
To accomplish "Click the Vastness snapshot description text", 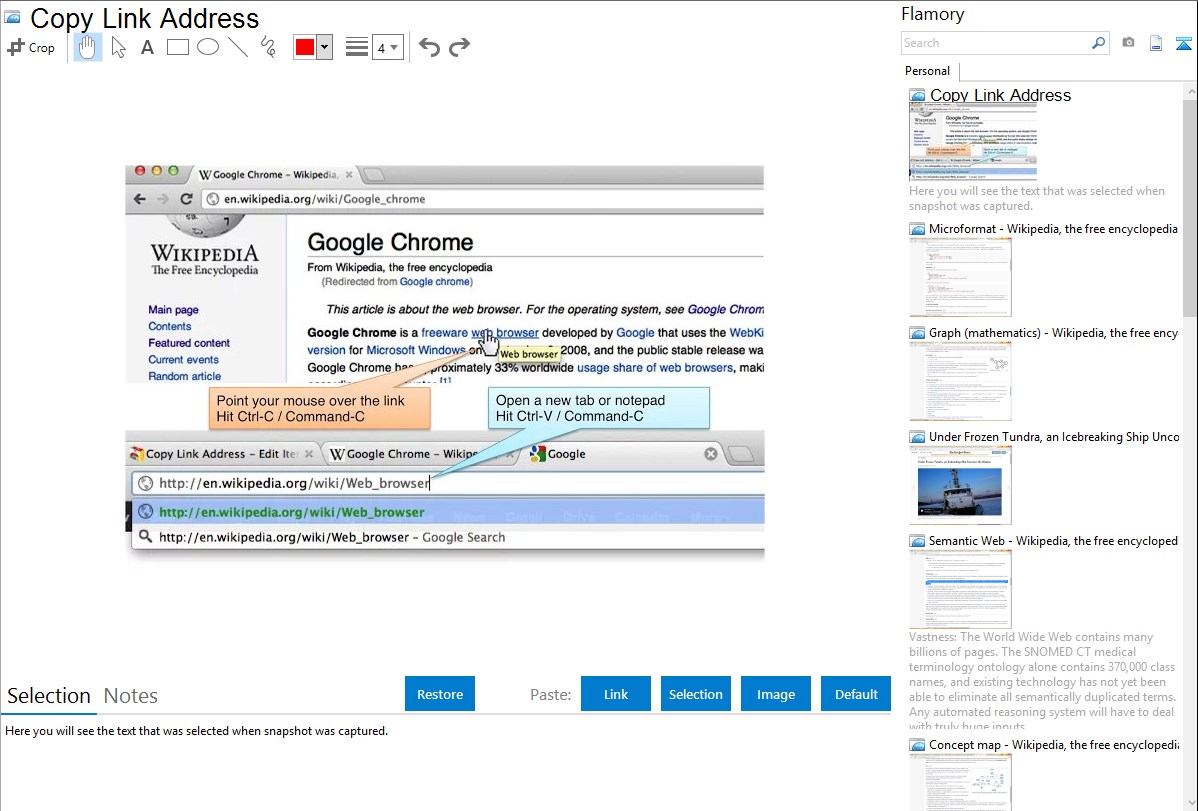I will click(x=1043, y=681).
